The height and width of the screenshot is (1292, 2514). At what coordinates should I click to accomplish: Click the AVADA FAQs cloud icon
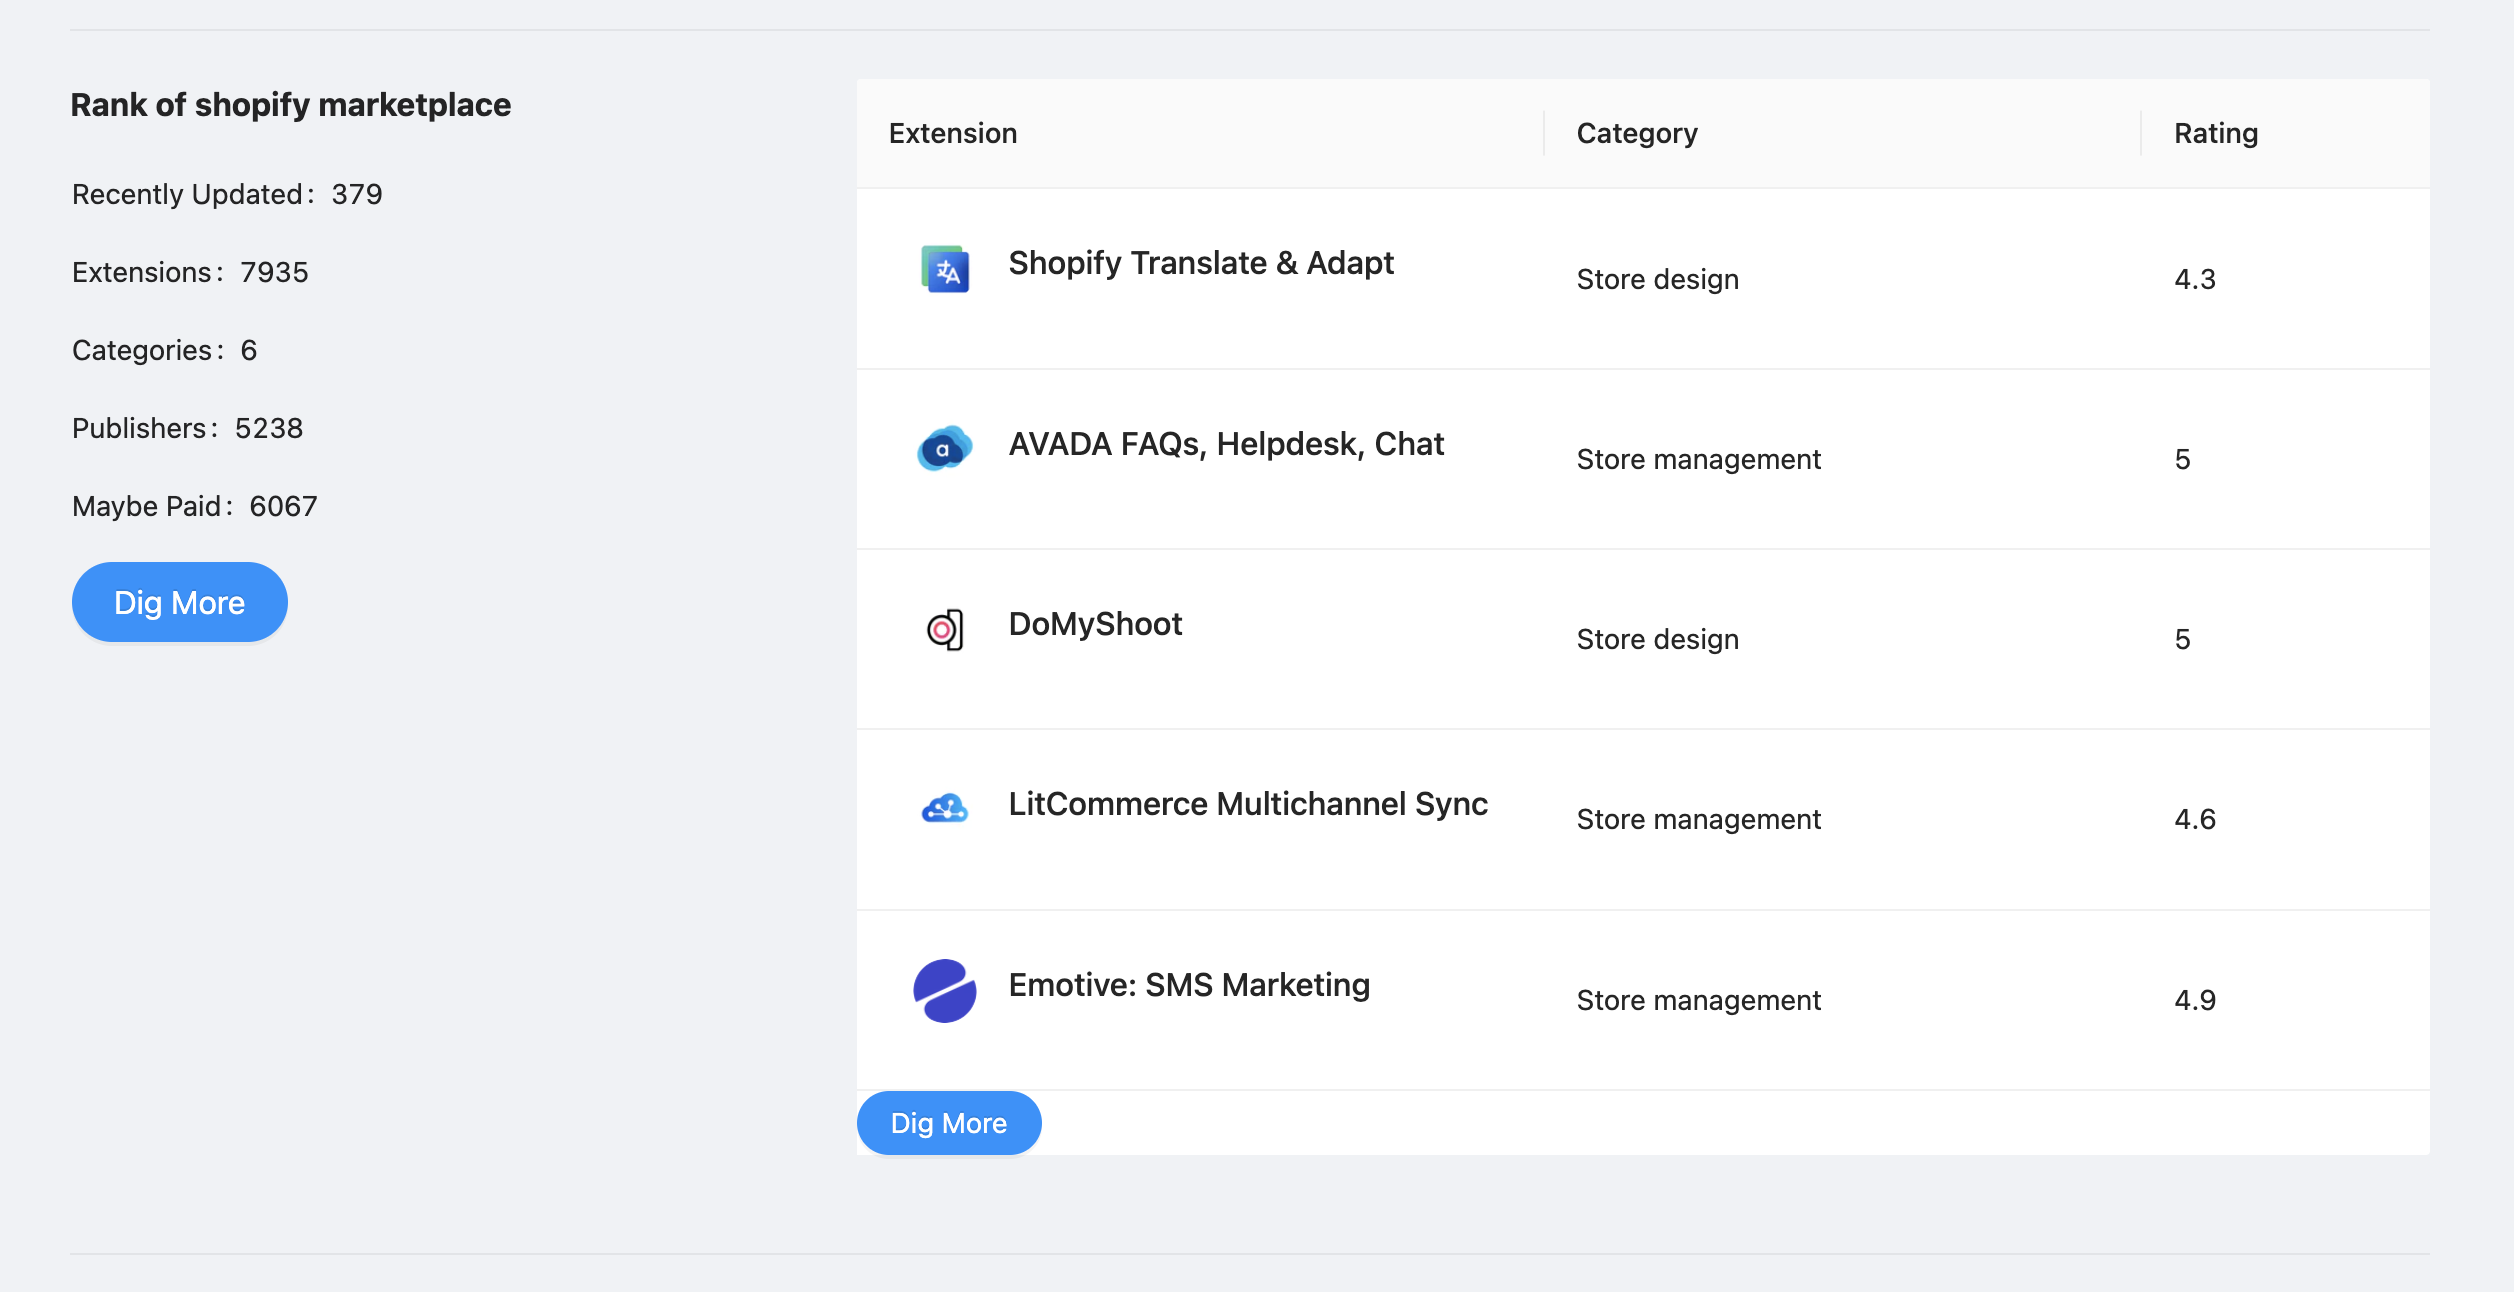pyautogui.click(x=944, y=449)
